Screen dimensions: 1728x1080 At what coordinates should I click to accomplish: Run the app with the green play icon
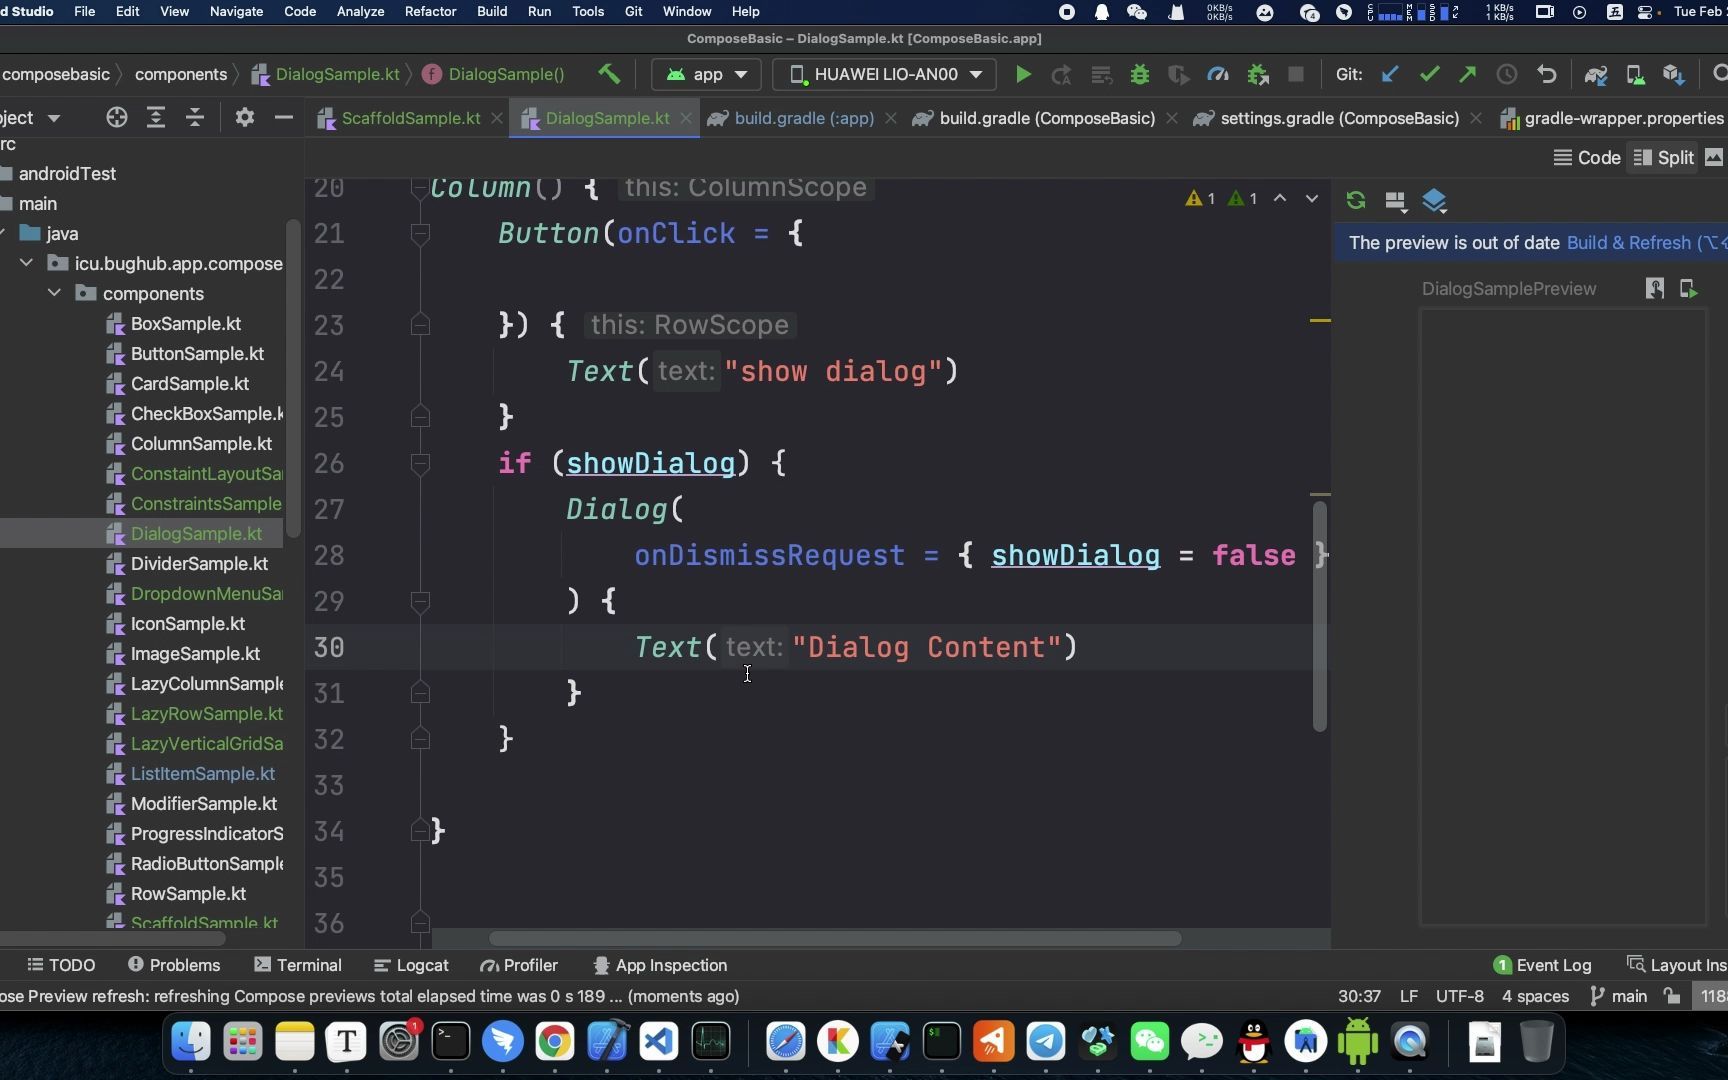[x=1023, y=74]
